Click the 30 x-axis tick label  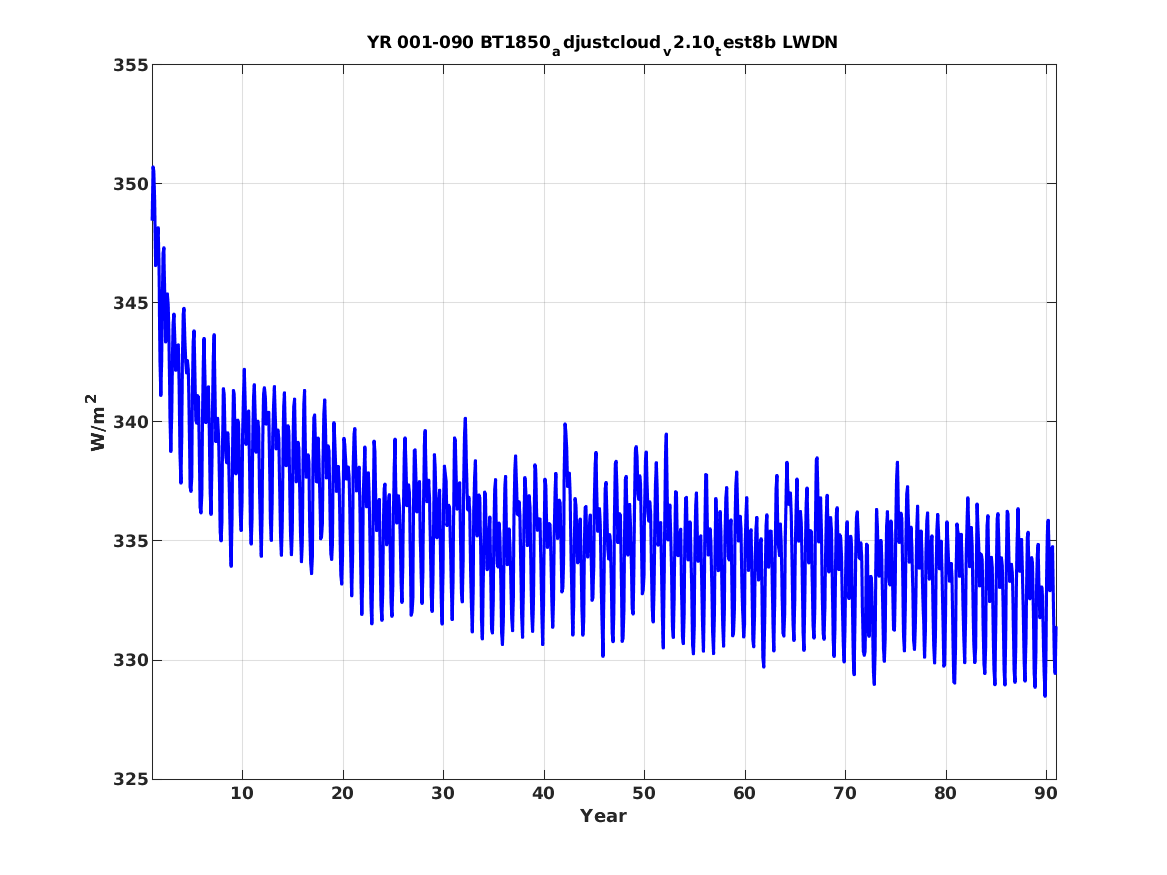coord(443,794)
